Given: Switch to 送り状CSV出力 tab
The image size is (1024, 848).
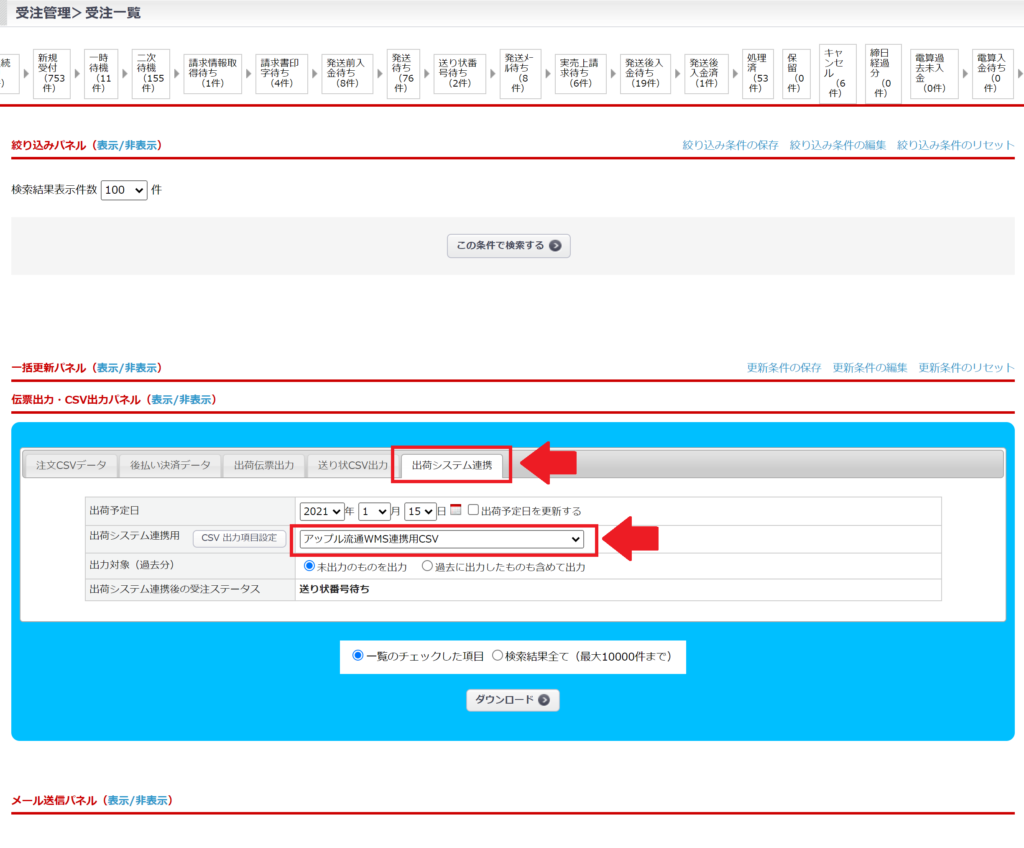Looking at the screenshot, I should point(353,465).
